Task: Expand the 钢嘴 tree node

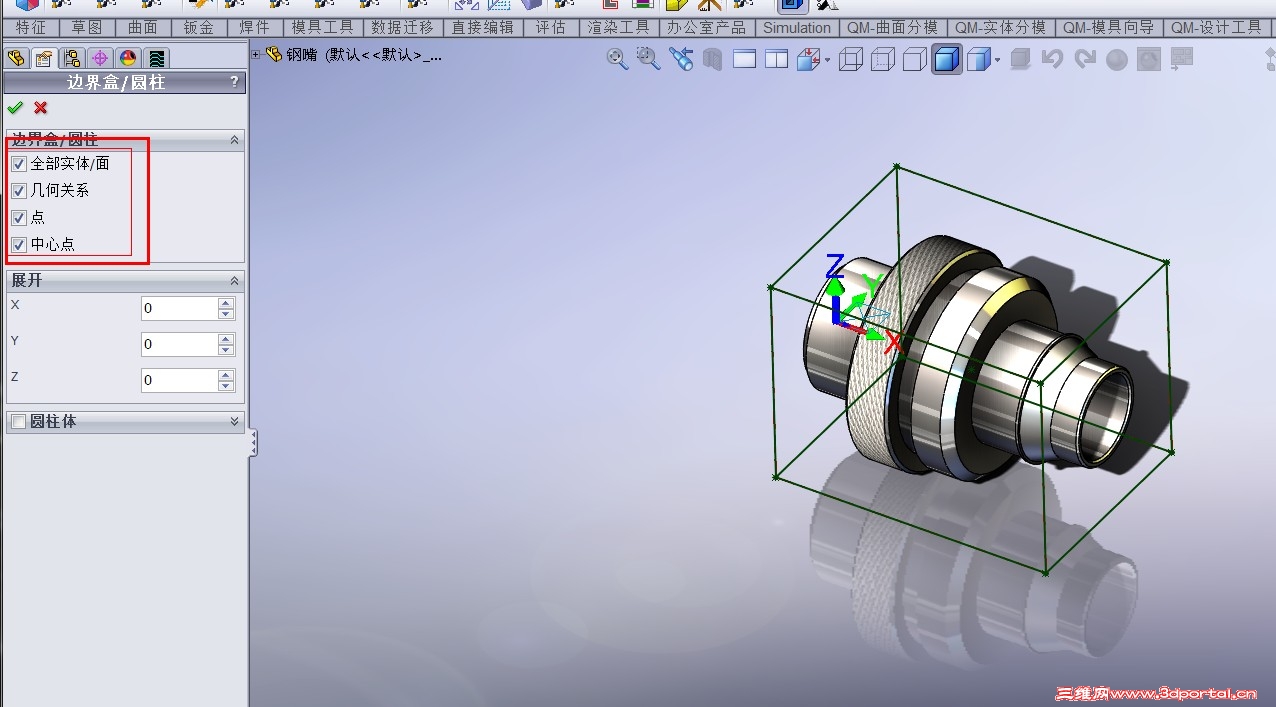Action: pyautogui.click(x=256, y=55)
